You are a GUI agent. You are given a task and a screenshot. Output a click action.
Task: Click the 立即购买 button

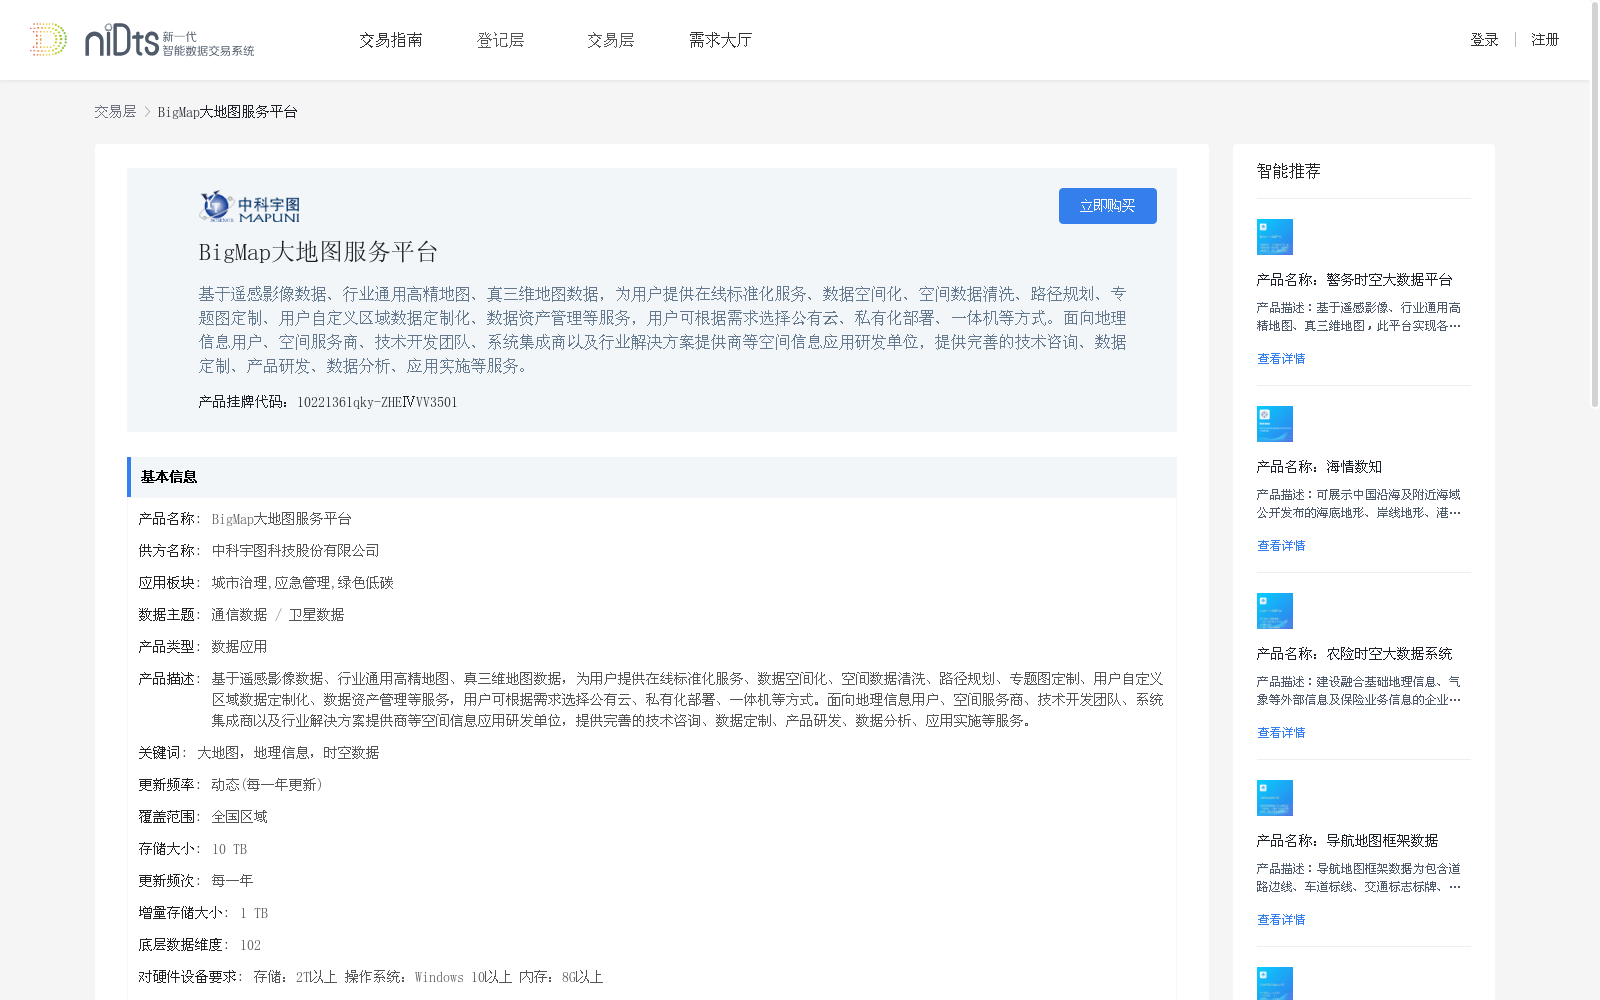pyautogui.click(x=1108, y=206)
